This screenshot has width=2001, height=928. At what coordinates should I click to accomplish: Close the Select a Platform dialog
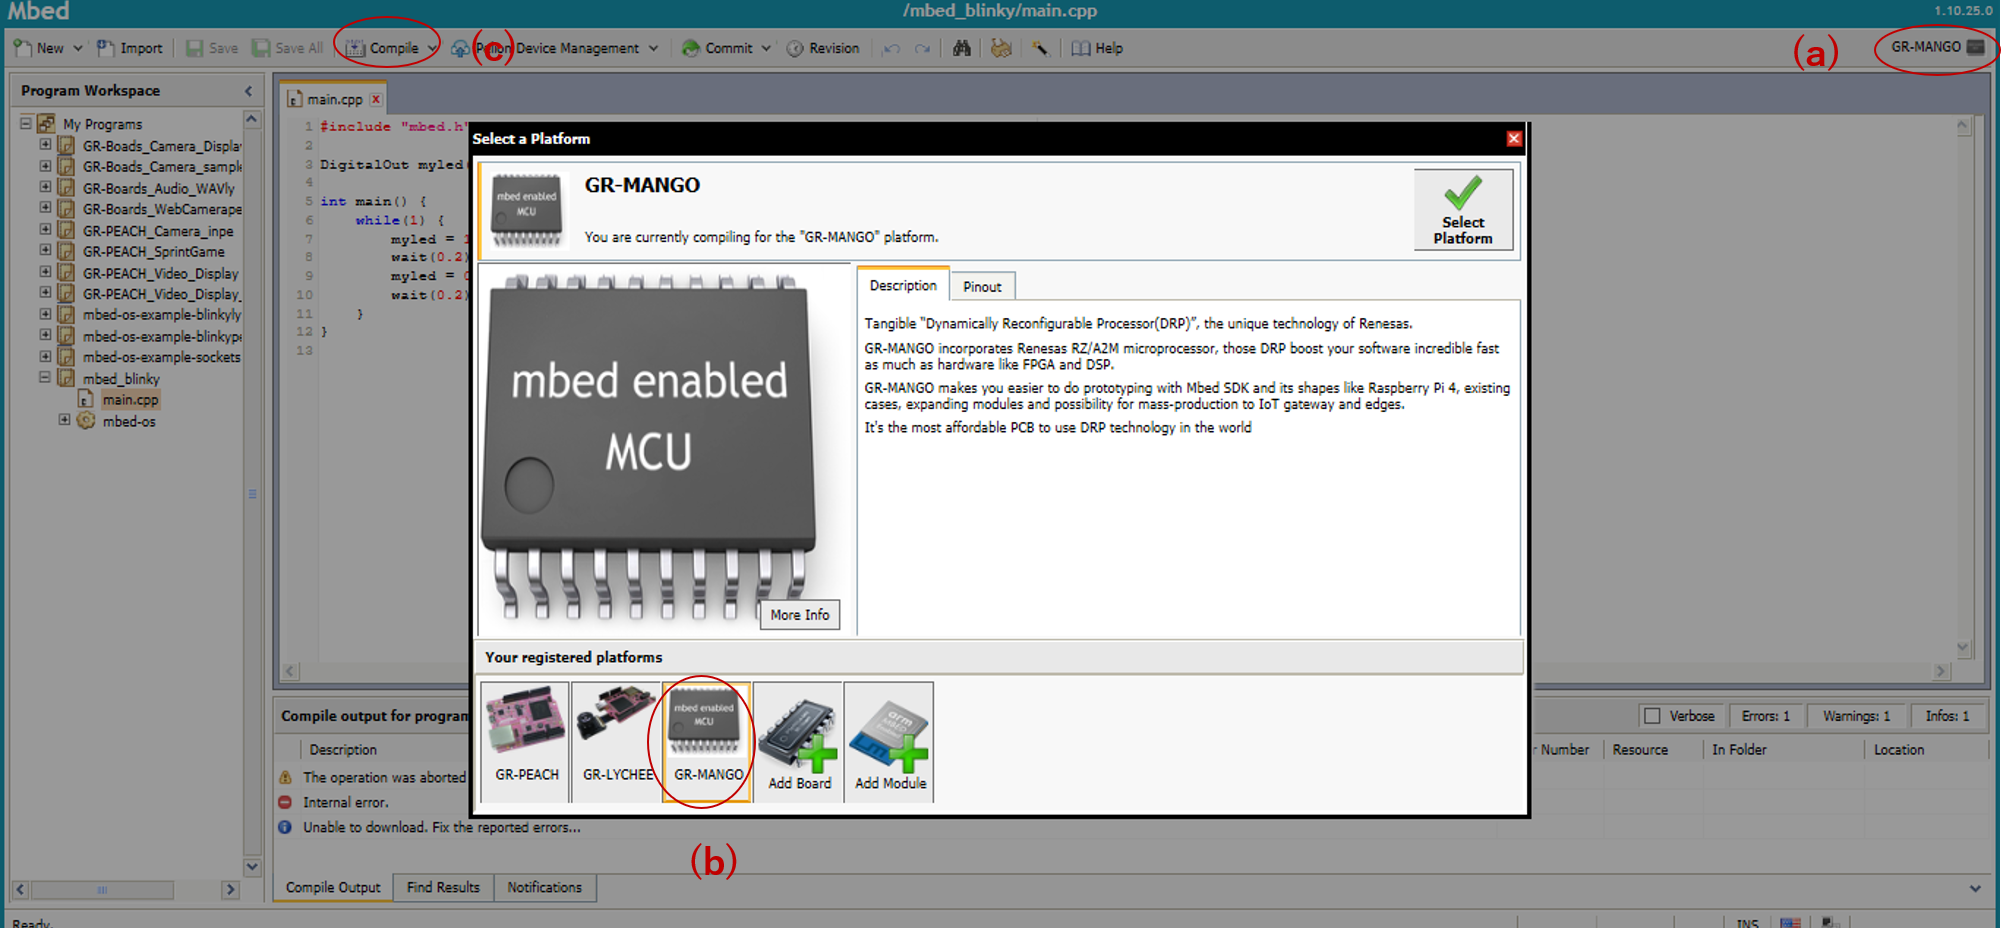pyautogui.click(x=1513, y=139)
